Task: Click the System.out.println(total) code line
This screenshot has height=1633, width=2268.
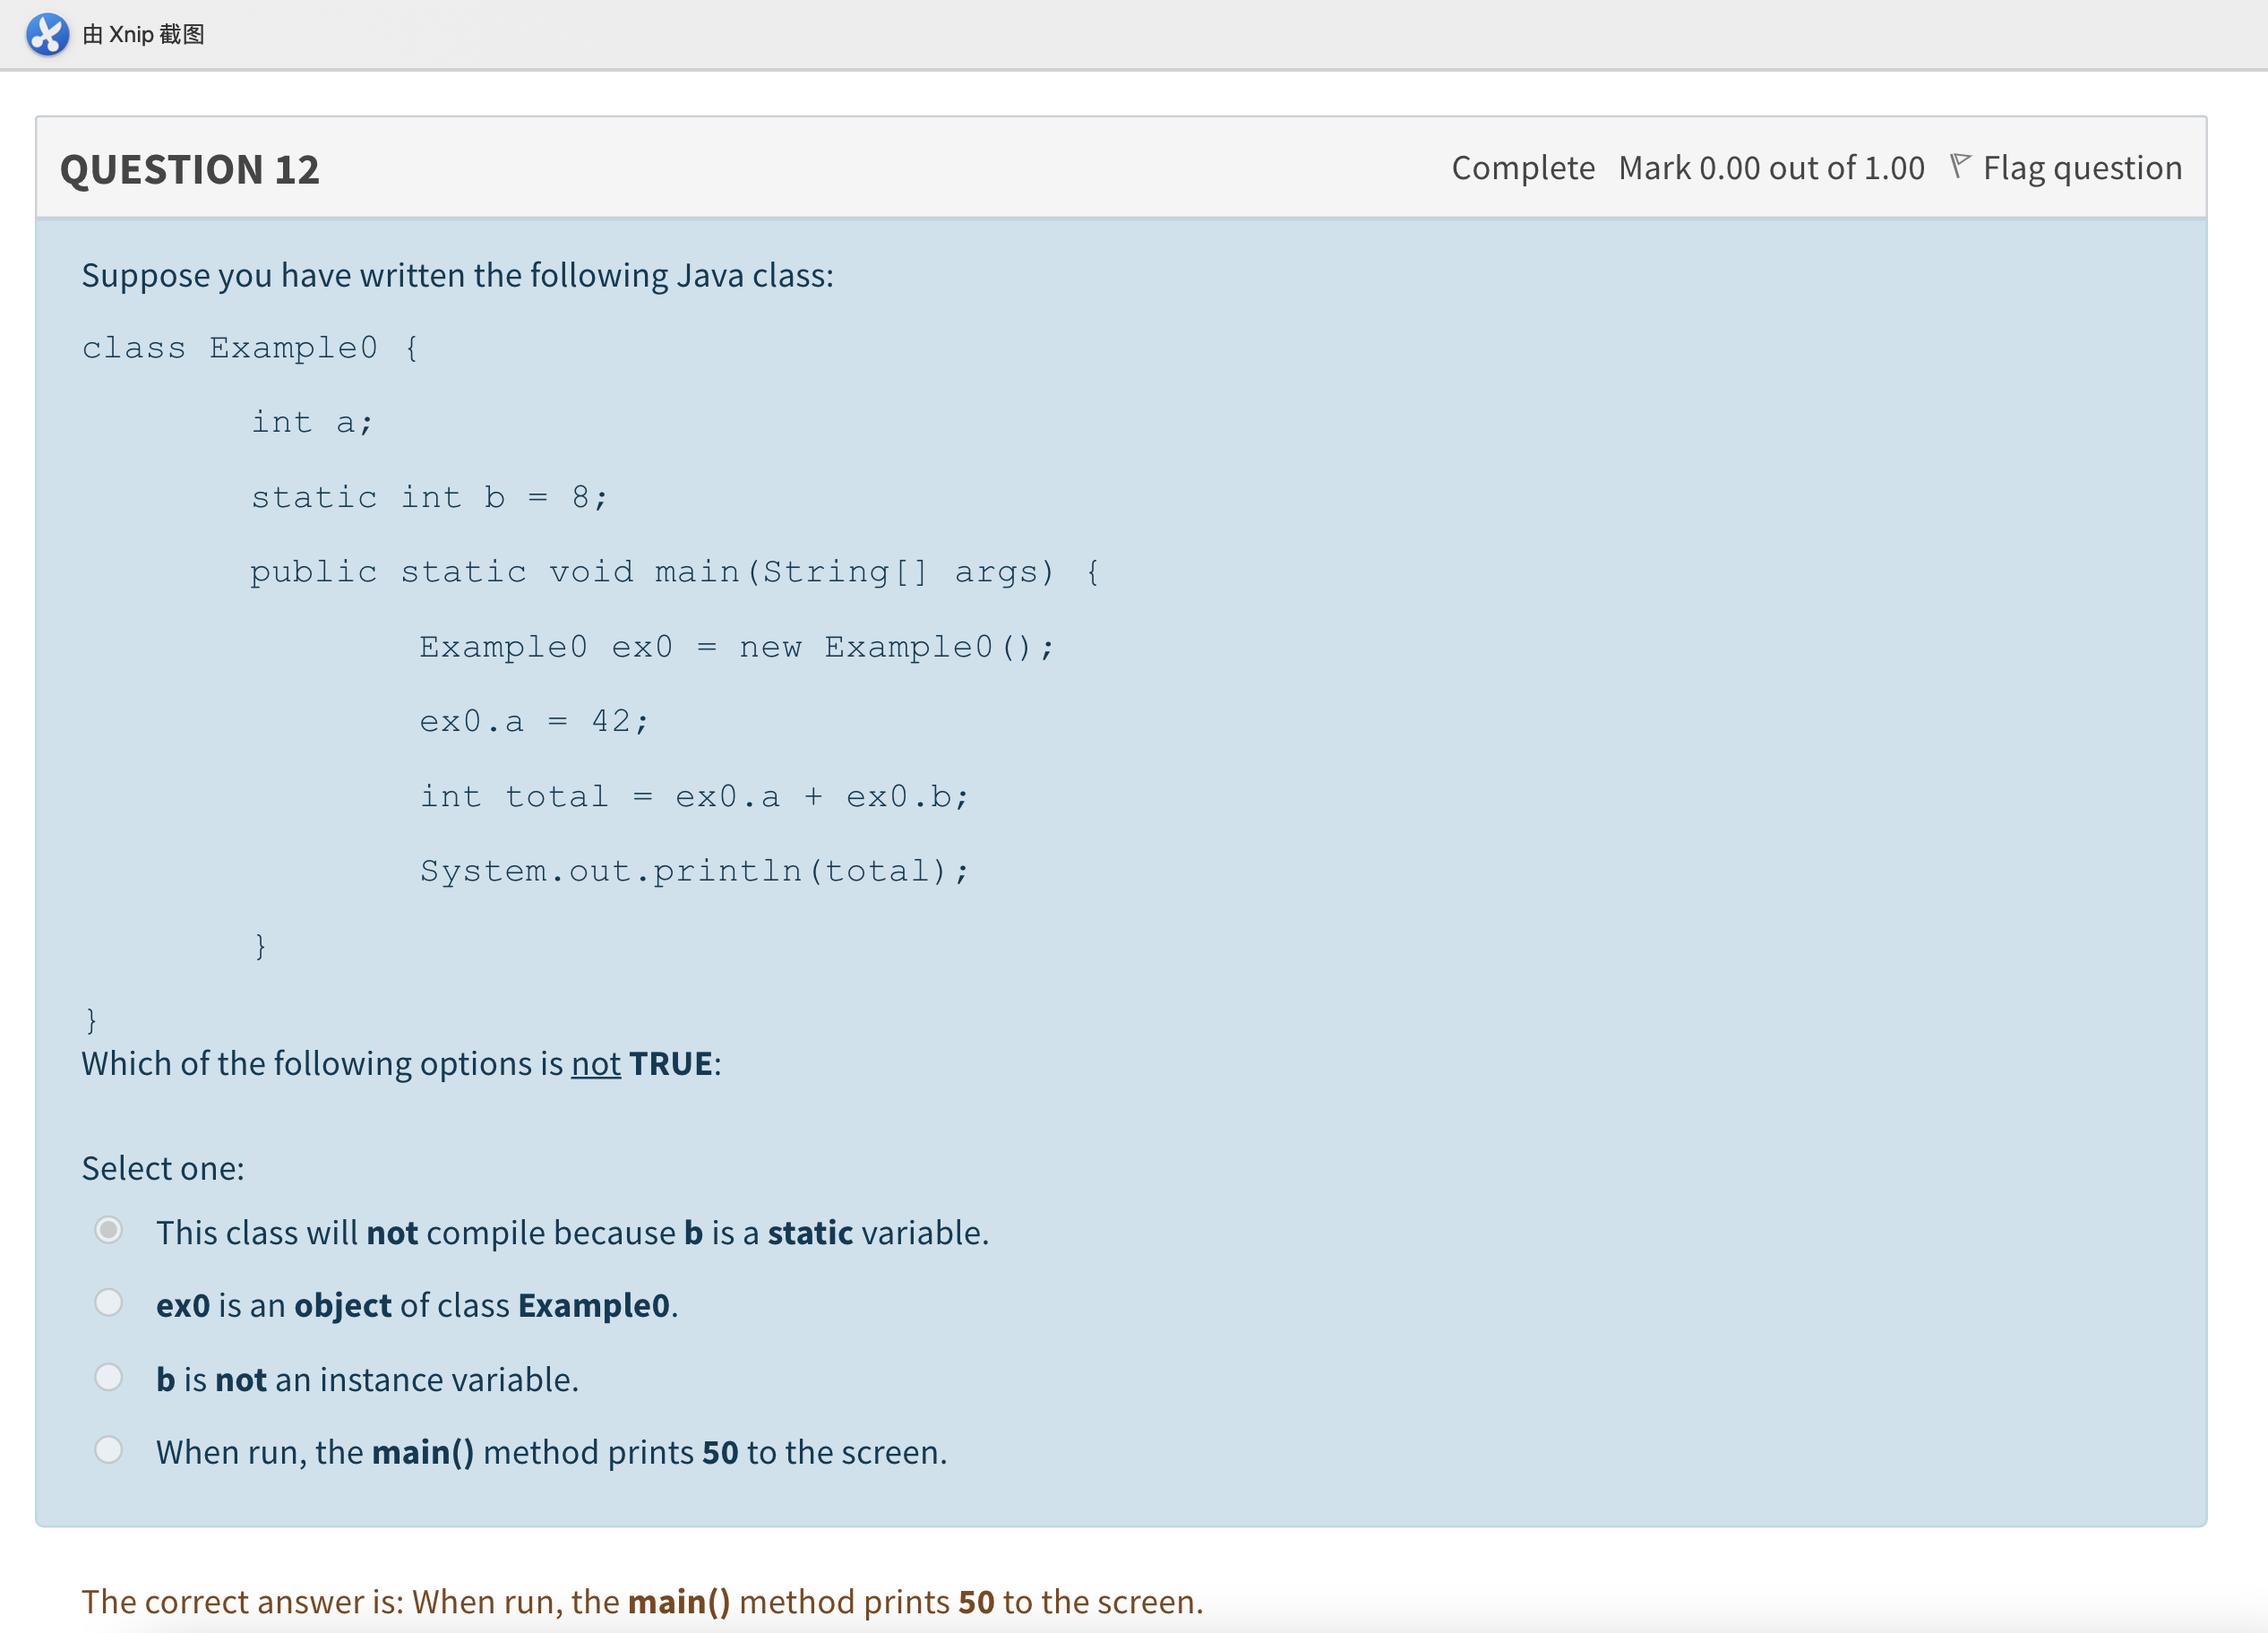Action: [x=694, y=871]
